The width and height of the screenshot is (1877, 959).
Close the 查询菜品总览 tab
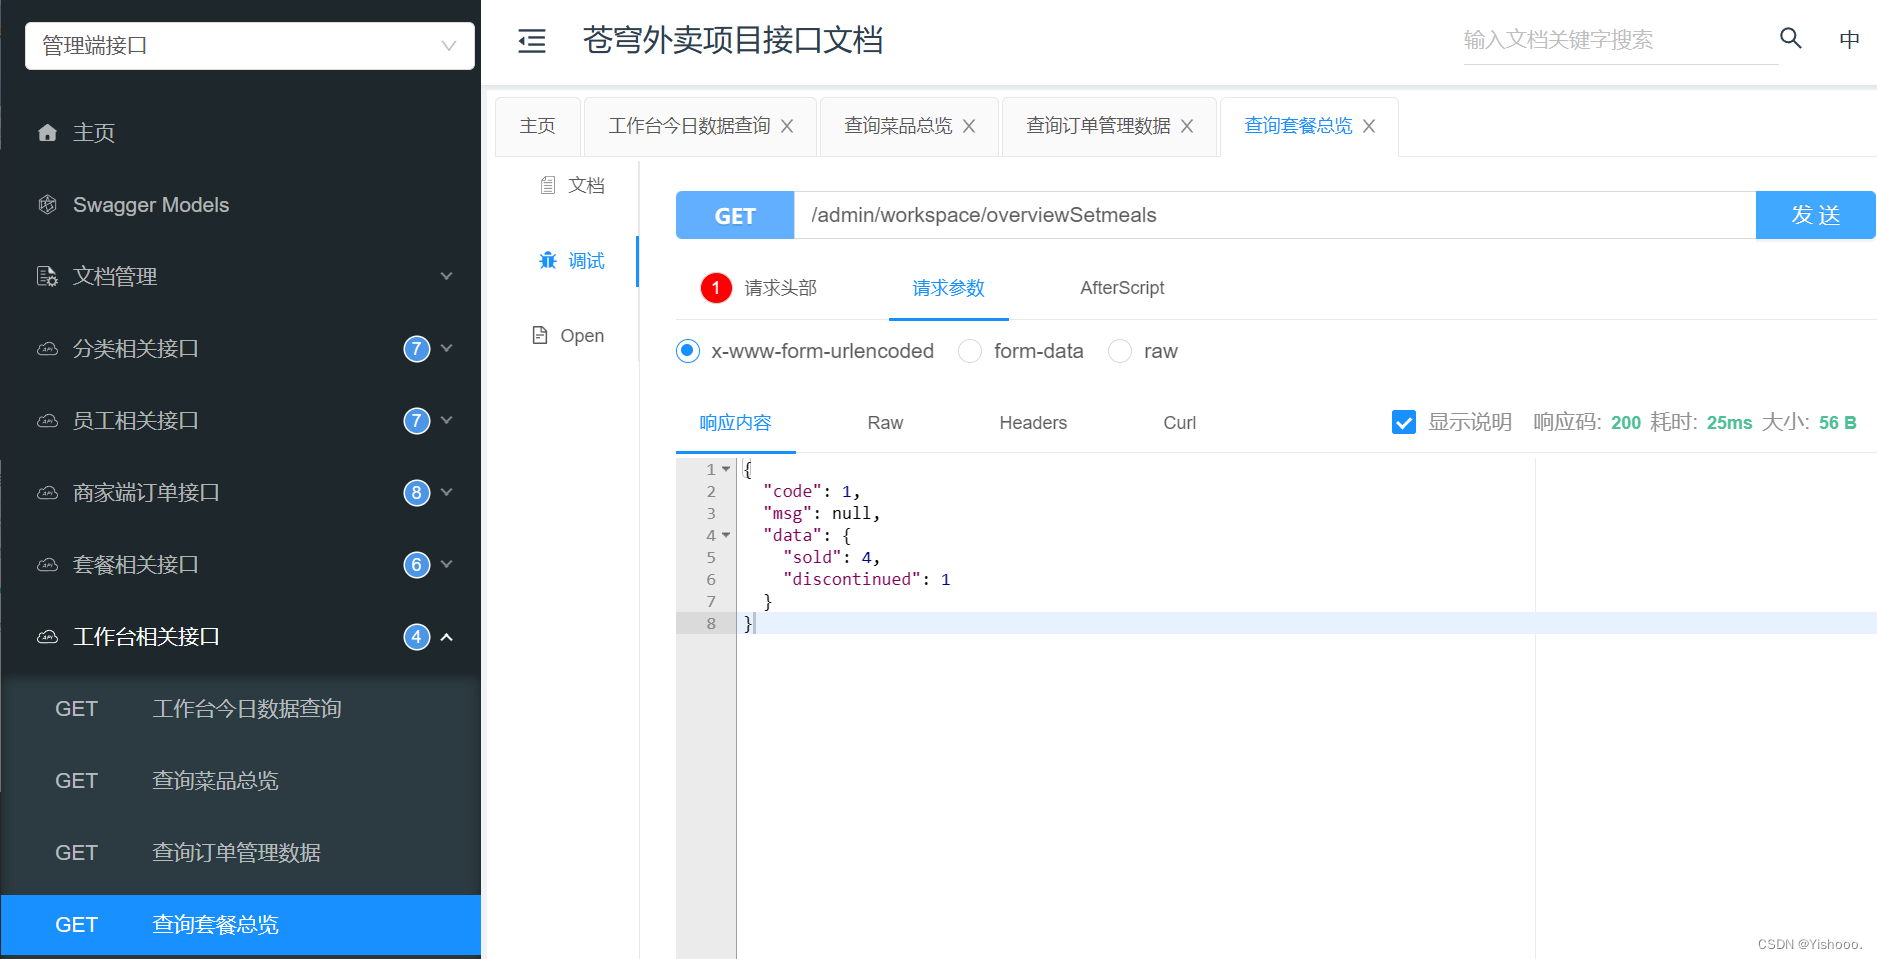969,126
